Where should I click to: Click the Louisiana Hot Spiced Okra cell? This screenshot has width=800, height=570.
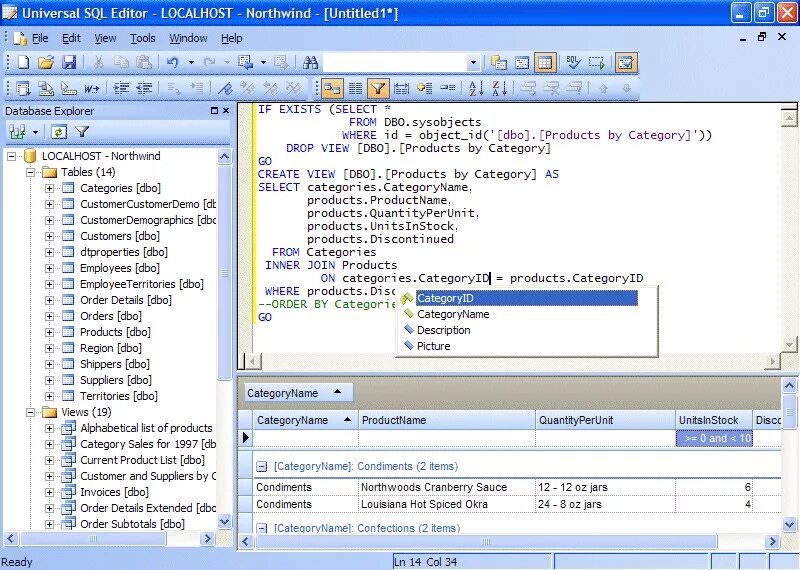coord(447,505)
